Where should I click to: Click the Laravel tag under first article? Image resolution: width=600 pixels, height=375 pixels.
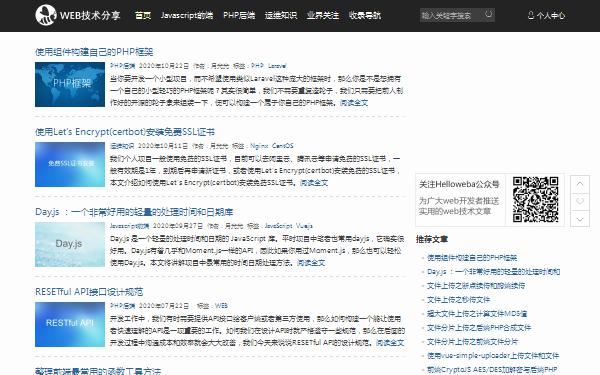click(277, 66)
